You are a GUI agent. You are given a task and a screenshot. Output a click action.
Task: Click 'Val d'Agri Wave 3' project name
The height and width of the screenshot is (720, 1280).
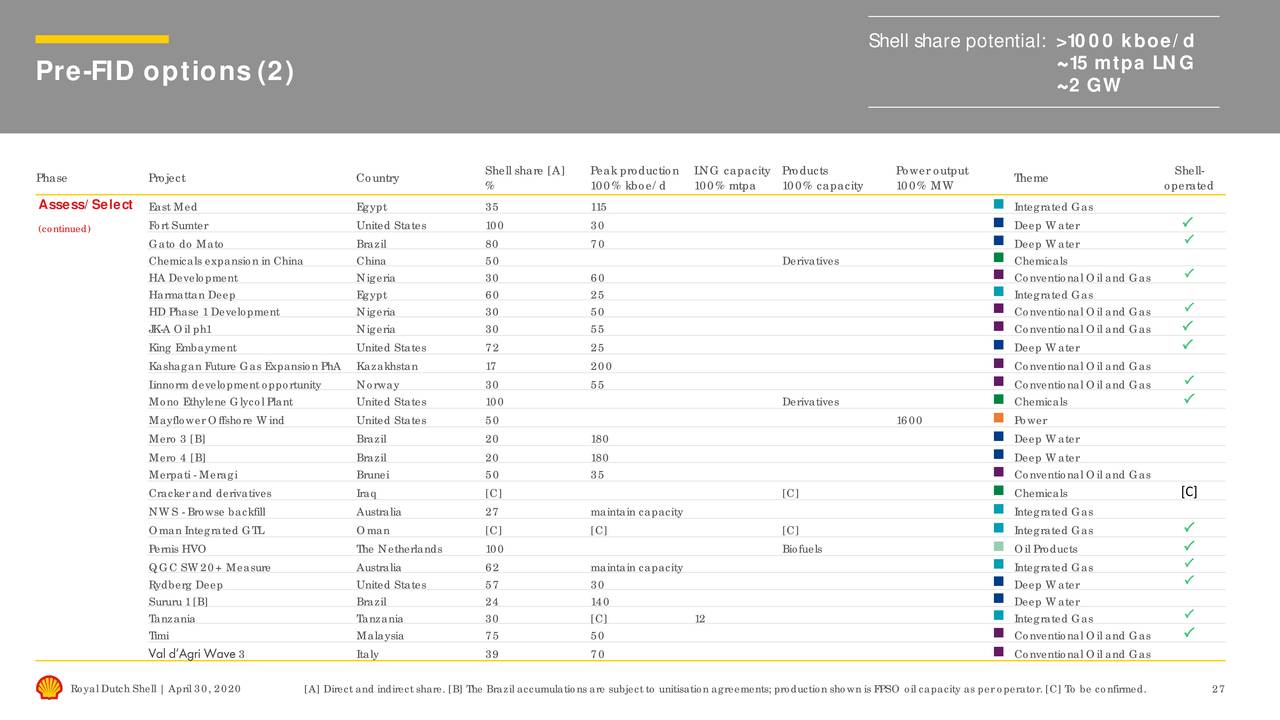197,654
